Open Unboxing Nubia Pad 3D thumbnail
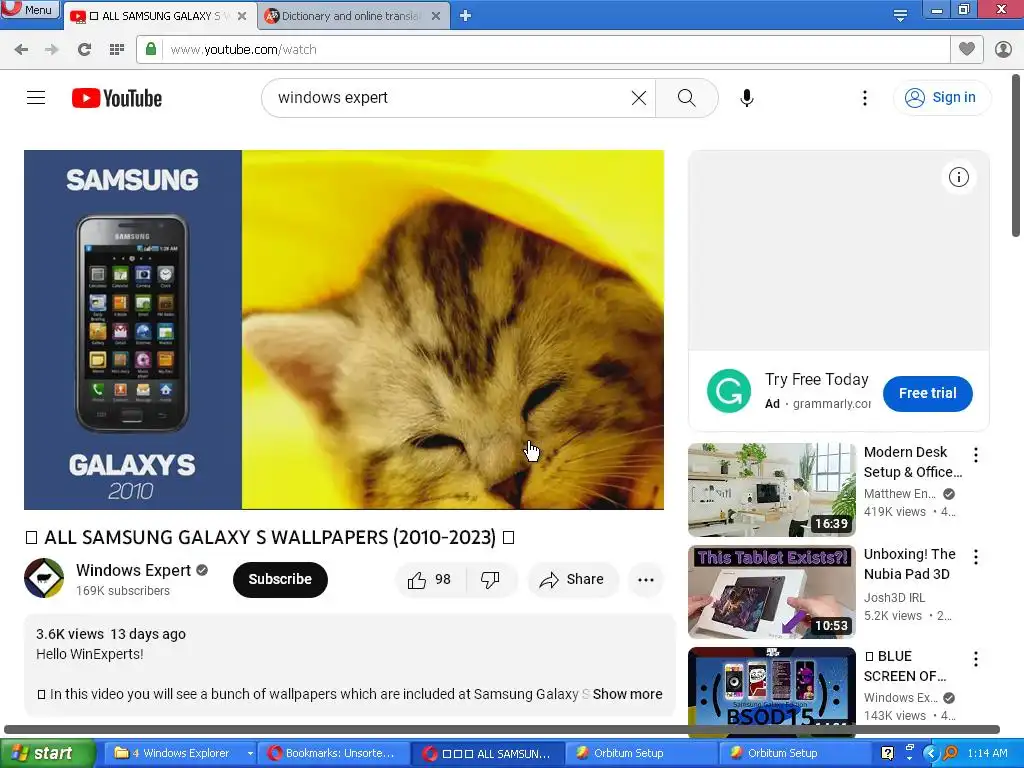The height and width of the screenshot is (768, 1024). [x=771, y=592]
